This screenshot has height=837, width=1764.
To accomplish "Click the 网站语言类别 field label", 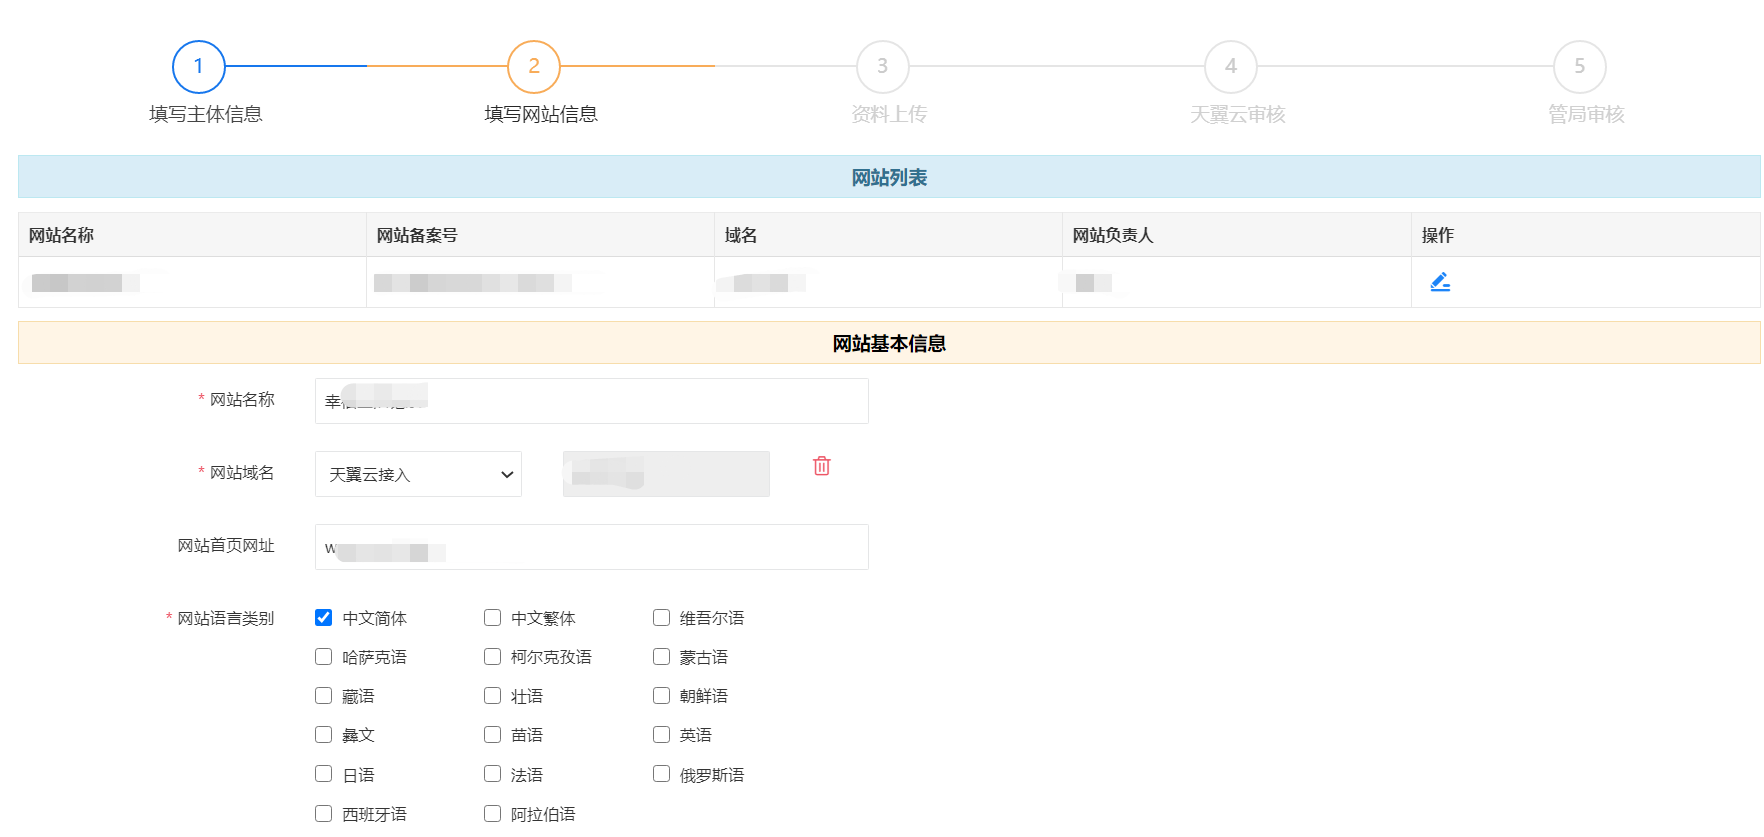I will point(226,618).
